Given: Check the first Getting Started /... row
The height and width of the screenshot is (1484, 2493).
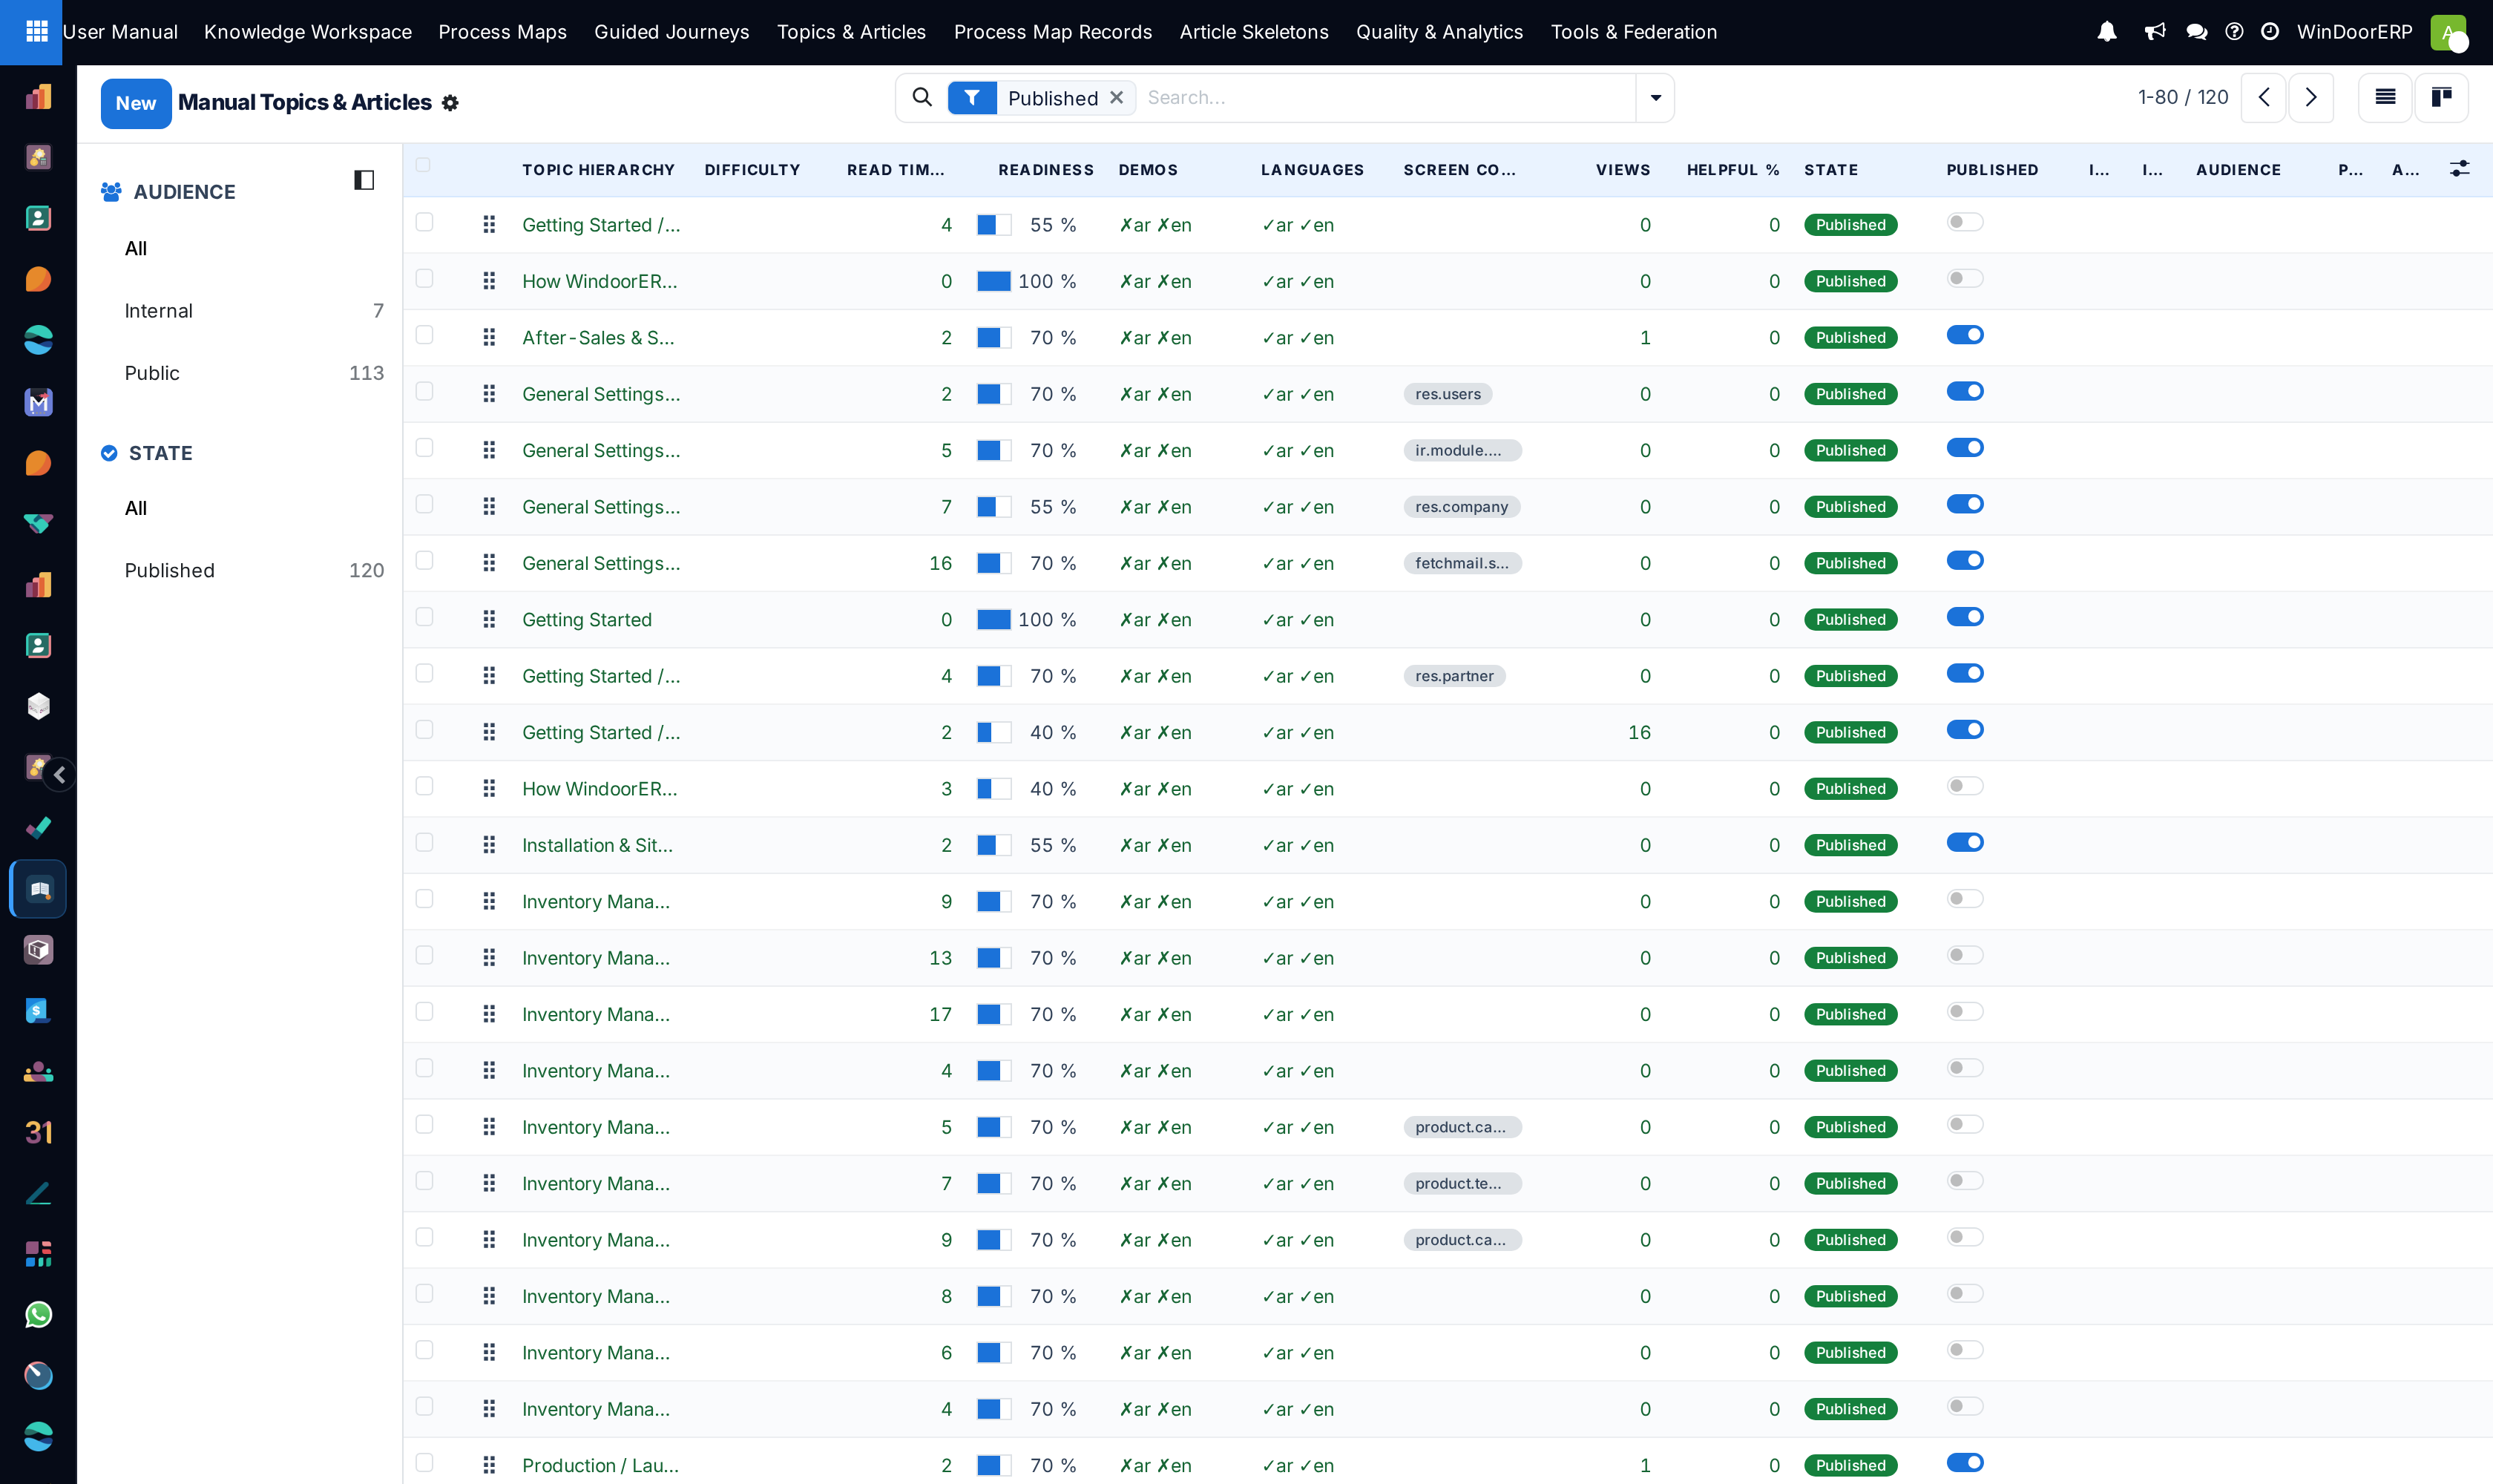Looking at the screenshot, I should click(x=424, y=222).
